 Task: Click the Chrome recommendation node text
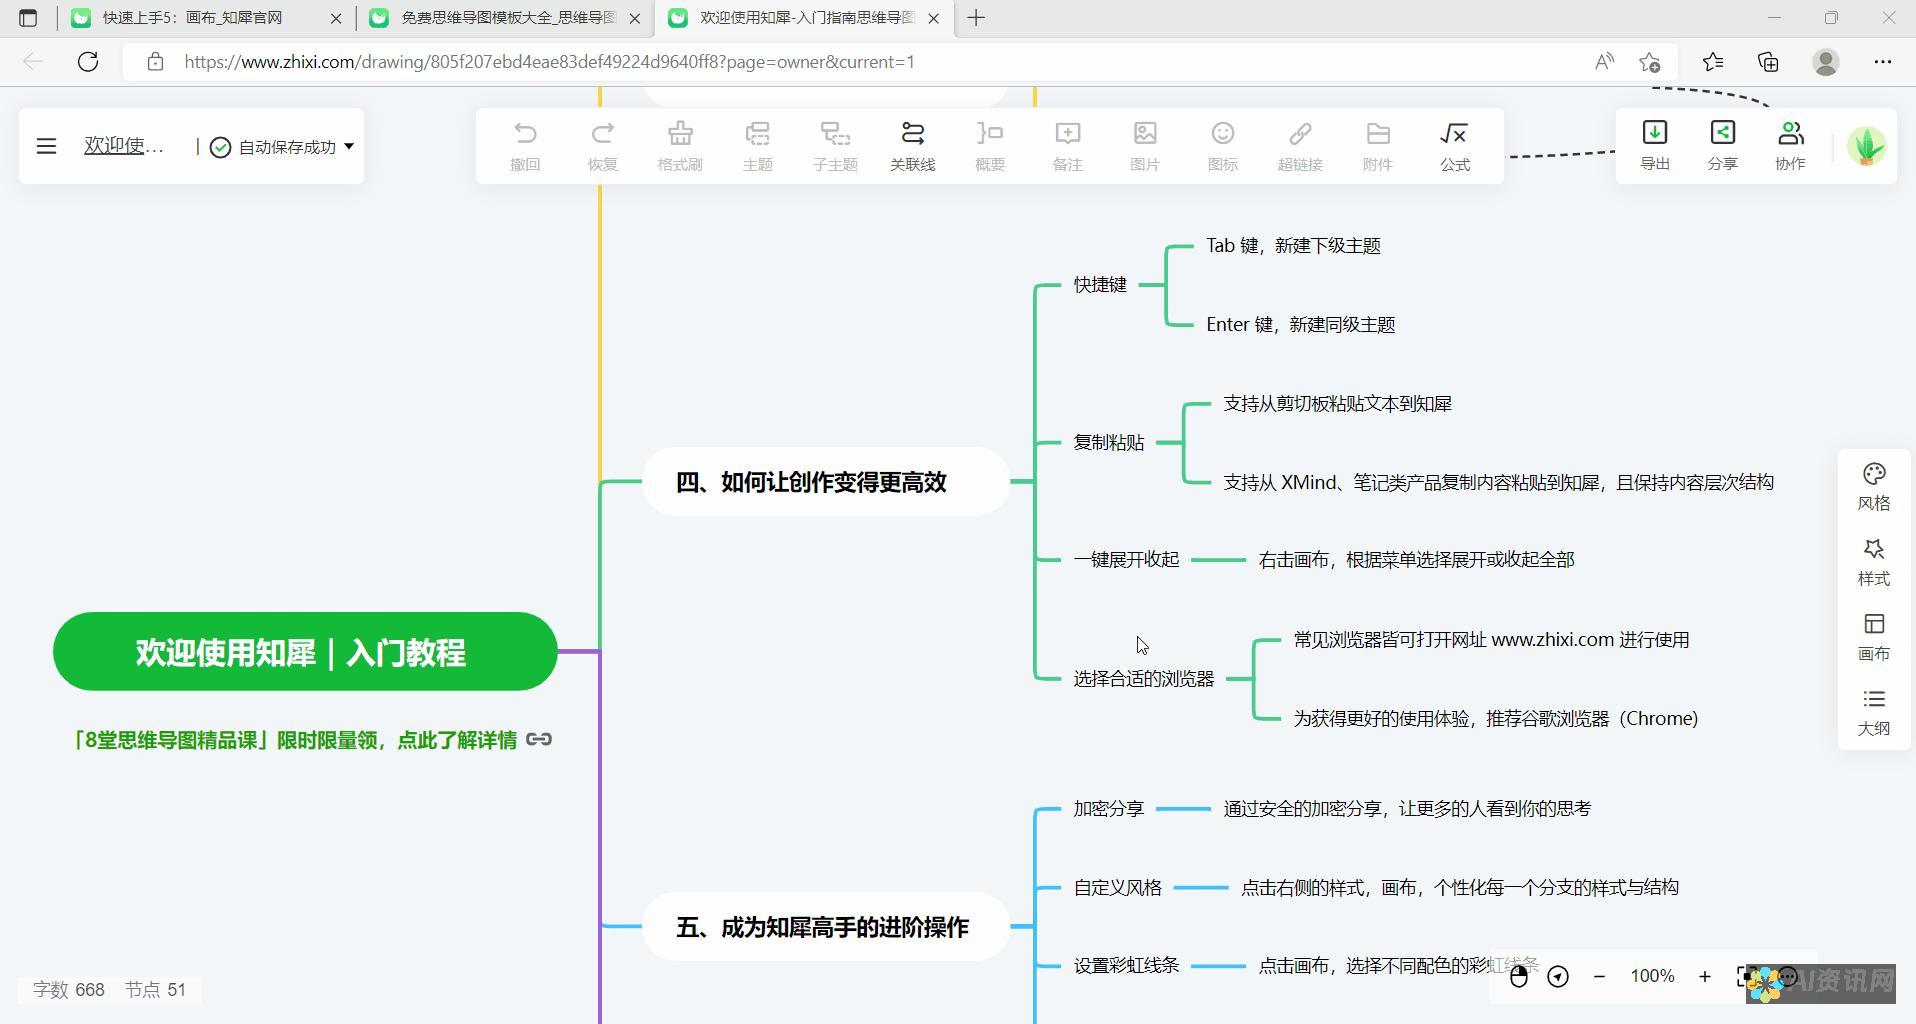pos(1495,719)
